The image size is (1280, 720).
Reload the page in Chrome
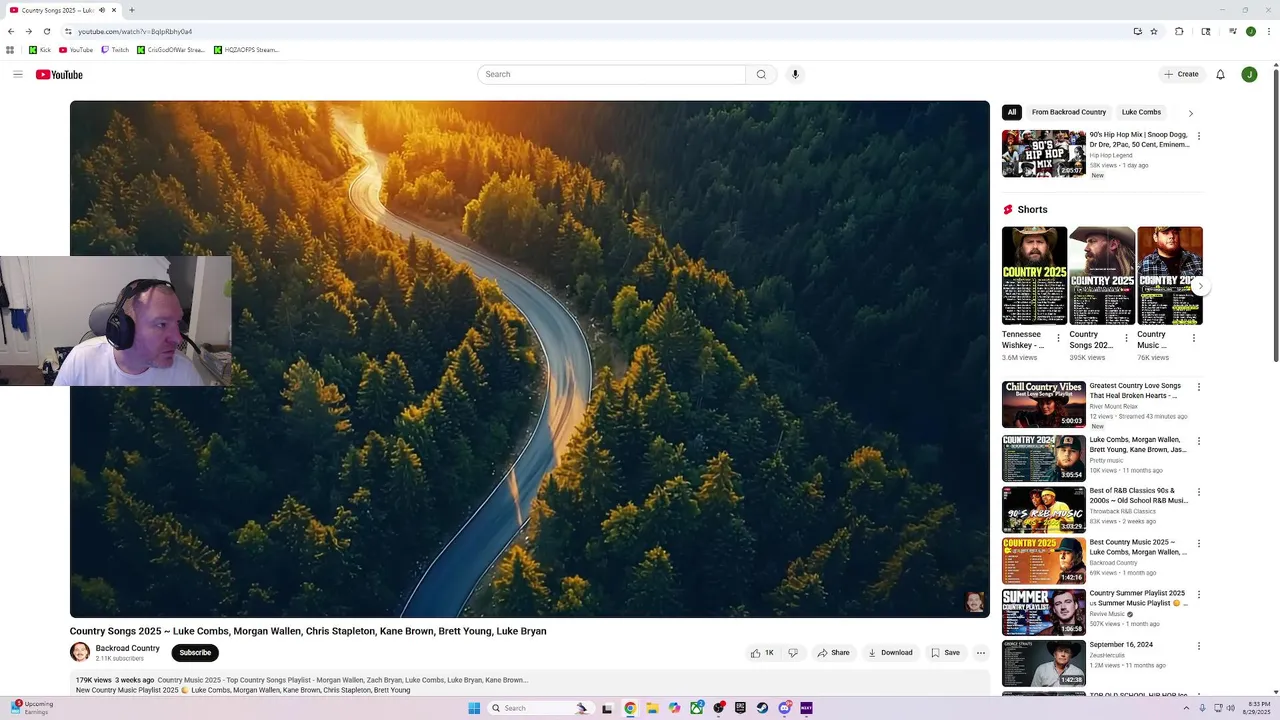pos(46,31)
